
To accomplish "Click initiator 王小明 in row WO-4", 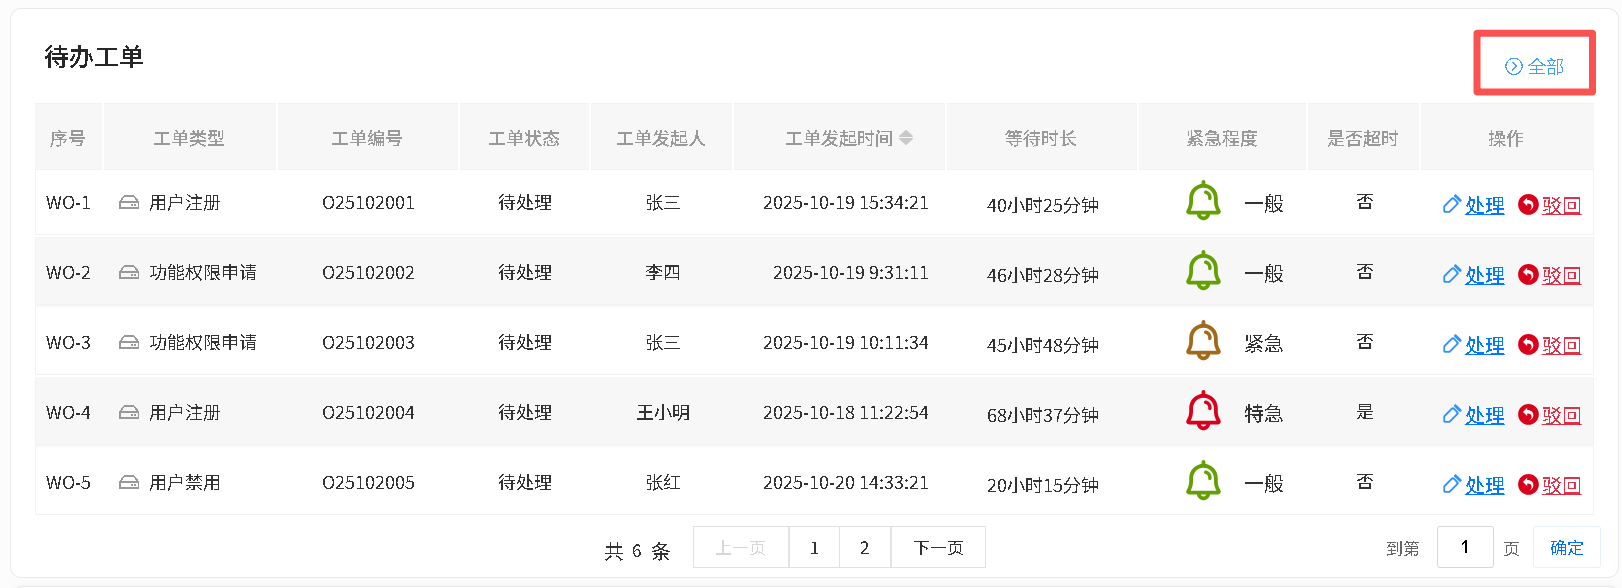I will click(x=663, y=413).
